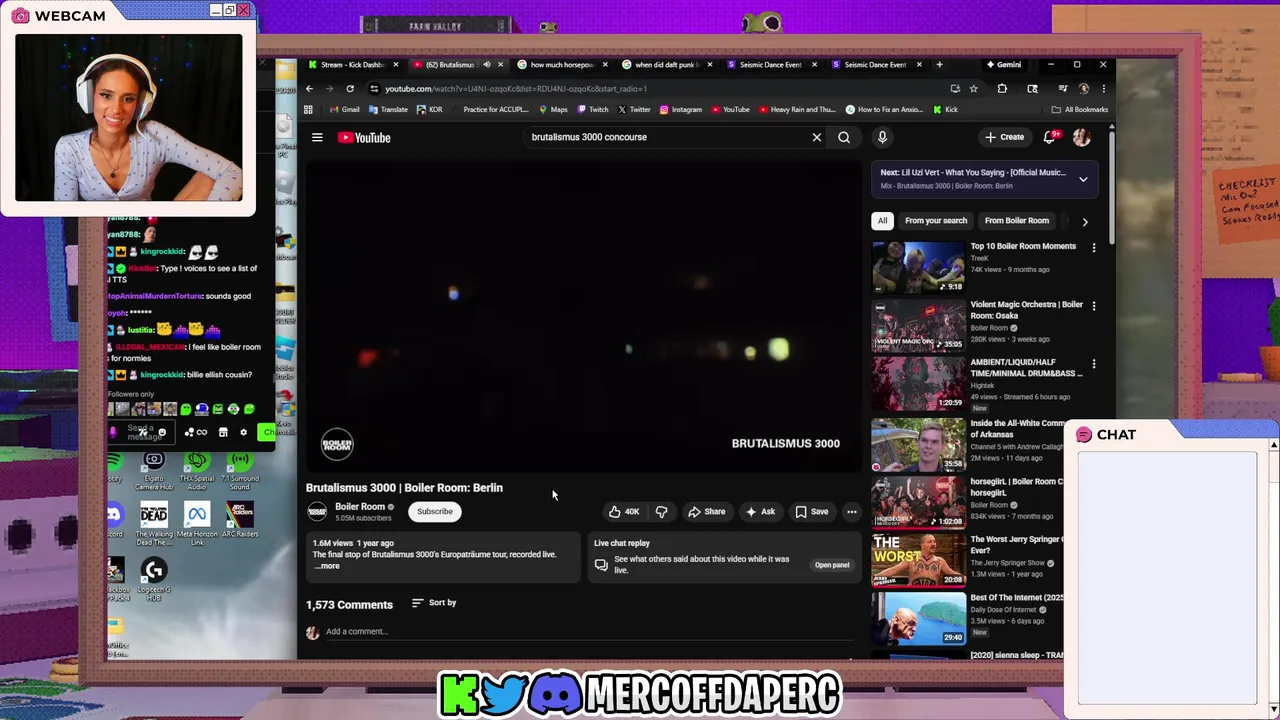Click the YouTube logo
1280x720 pixels.
[364, 138]
